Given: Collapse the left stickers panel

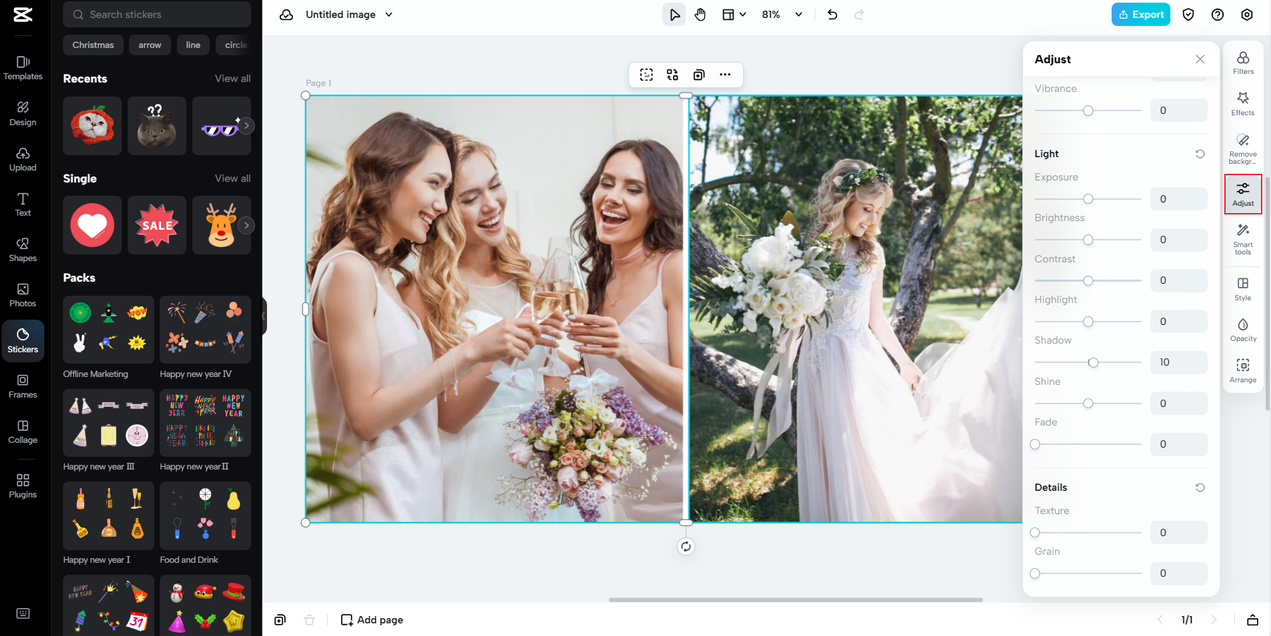Looking at the screenshot, I should [x=264, y=316].
